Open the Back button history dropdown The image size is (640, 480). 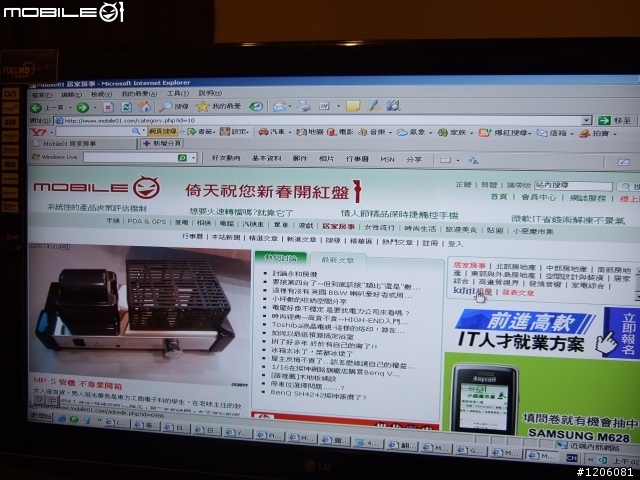(70, 108)
